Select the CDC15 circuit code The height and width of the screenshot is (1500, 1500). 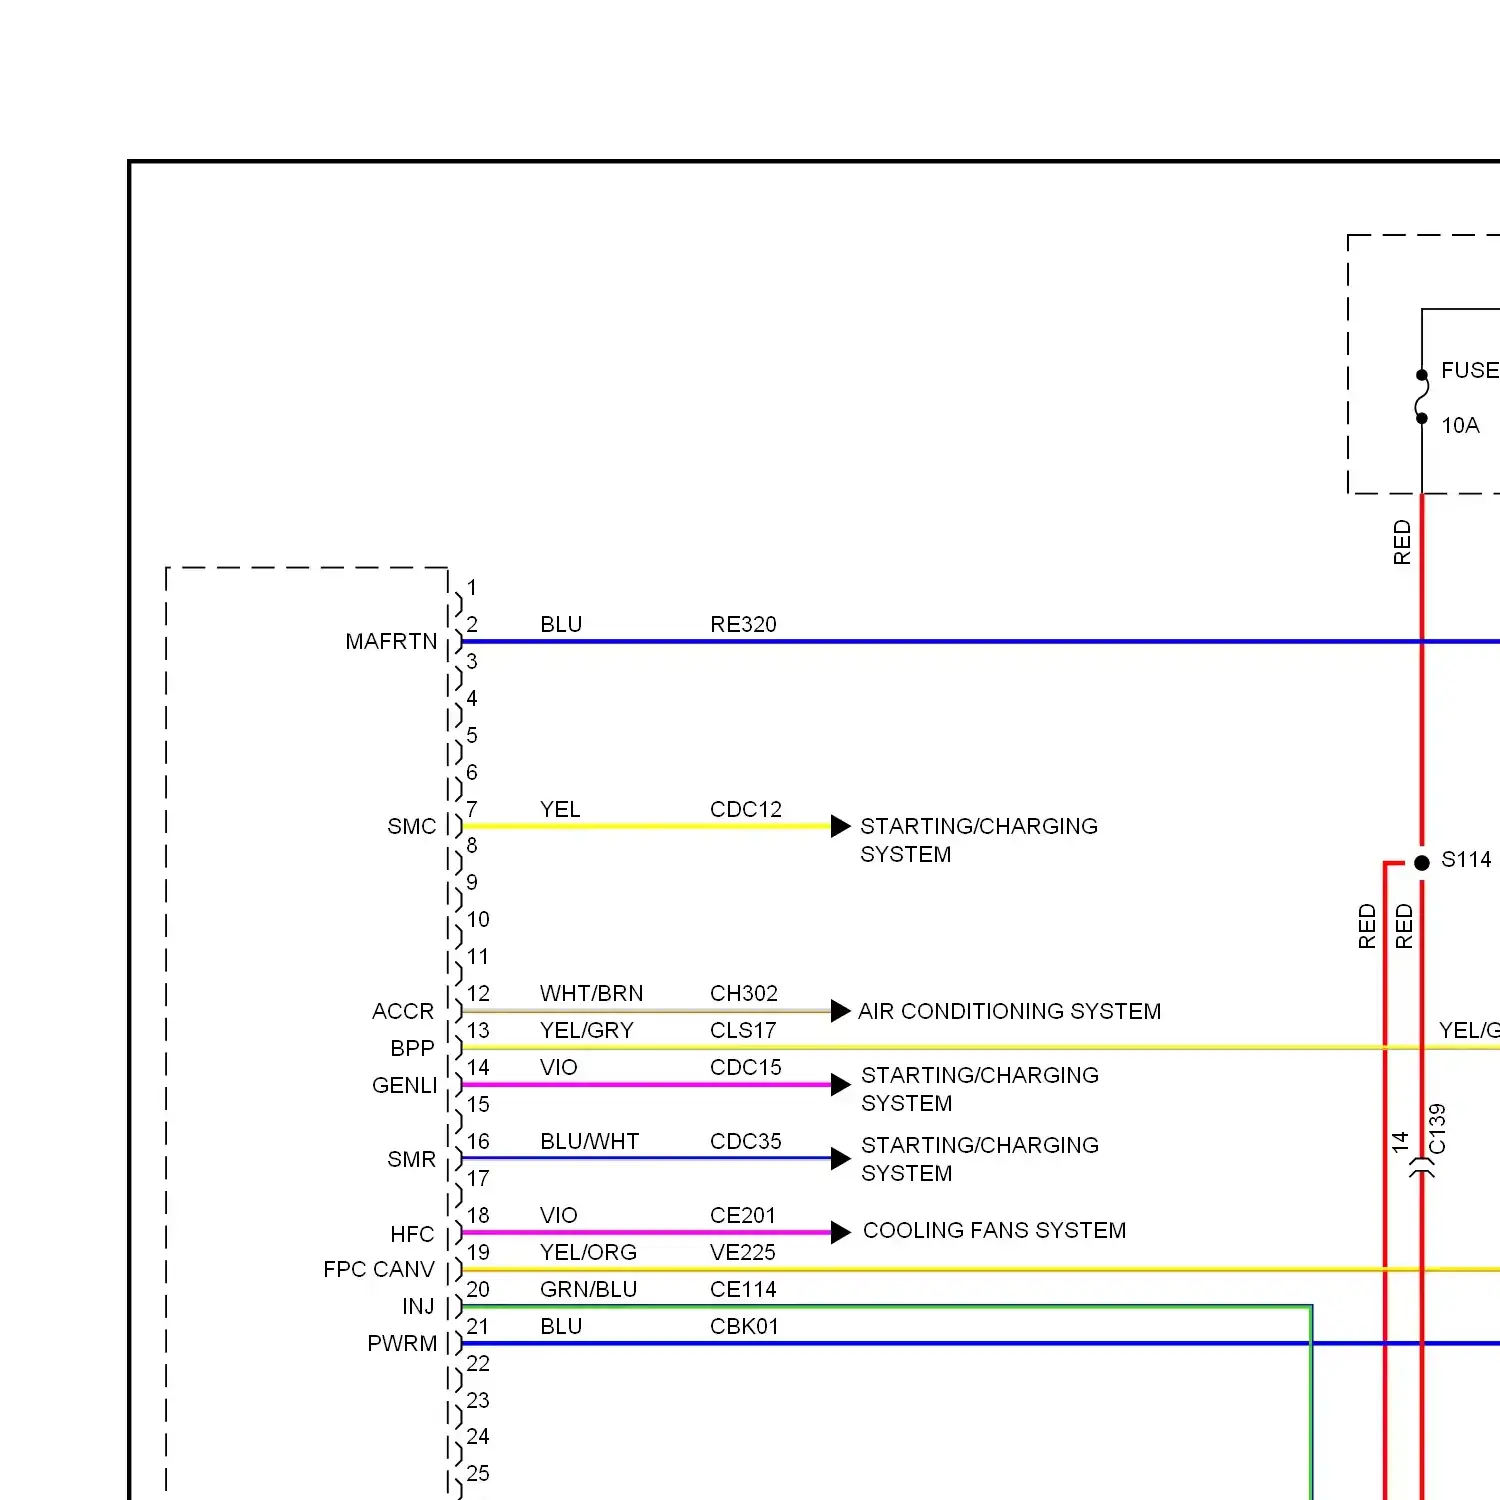746,1067
